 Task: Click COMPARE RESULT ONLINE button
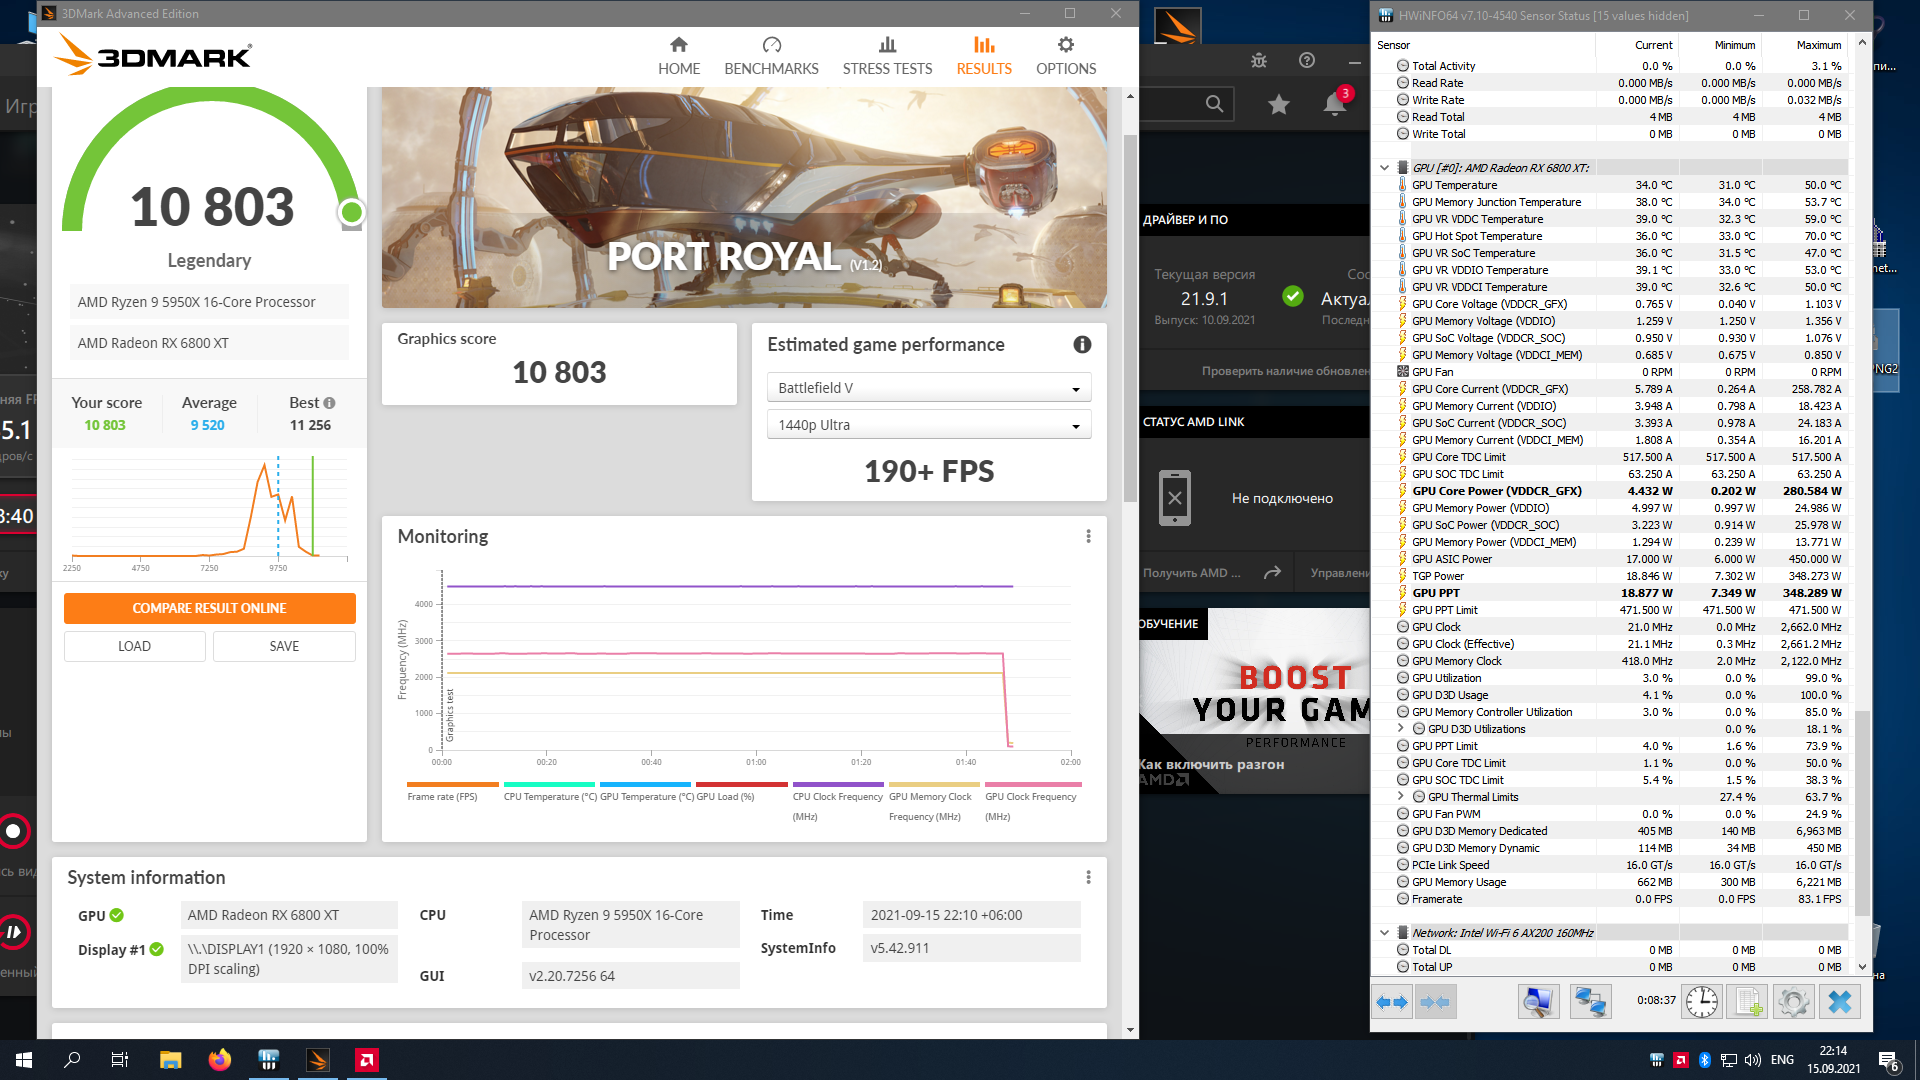[209, 608]
